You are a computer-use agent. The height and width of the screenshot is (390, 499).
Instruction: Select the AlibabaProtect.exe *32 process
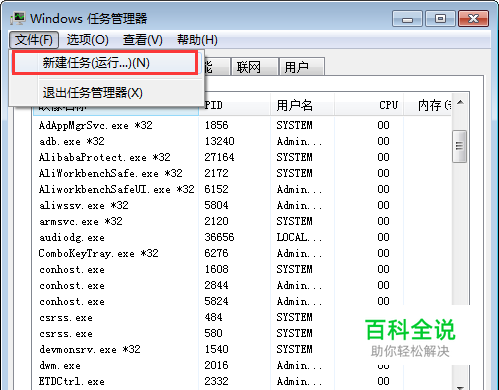[x=105, y=157]
